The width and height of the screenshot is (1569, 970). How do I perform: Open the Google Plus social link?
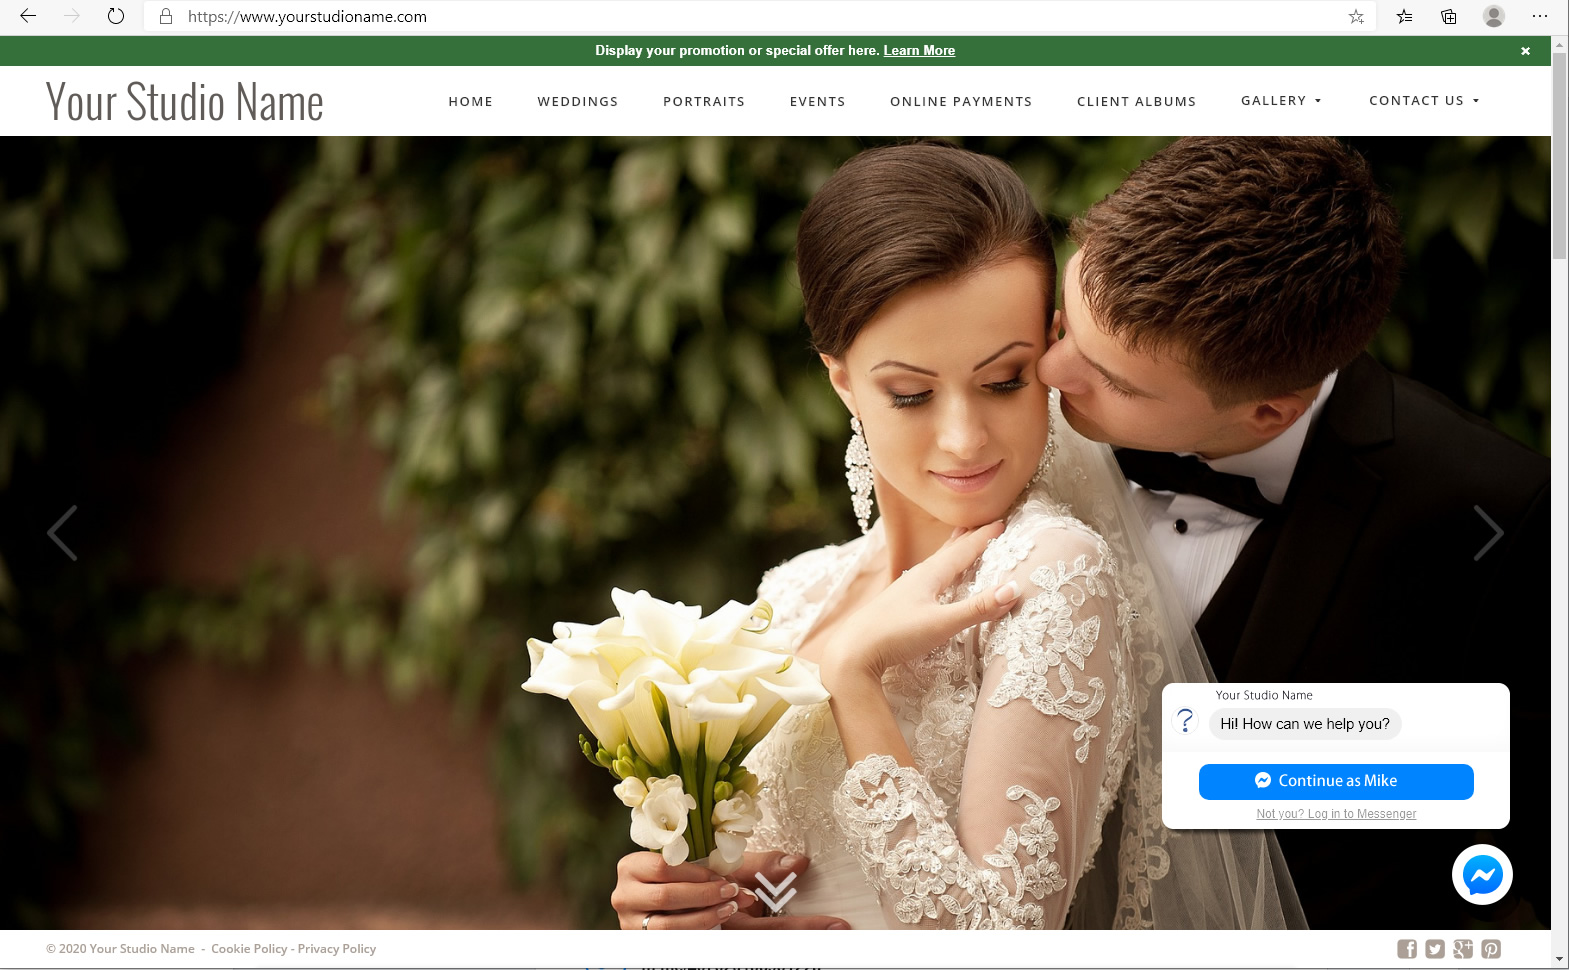tap(1463, 949)
